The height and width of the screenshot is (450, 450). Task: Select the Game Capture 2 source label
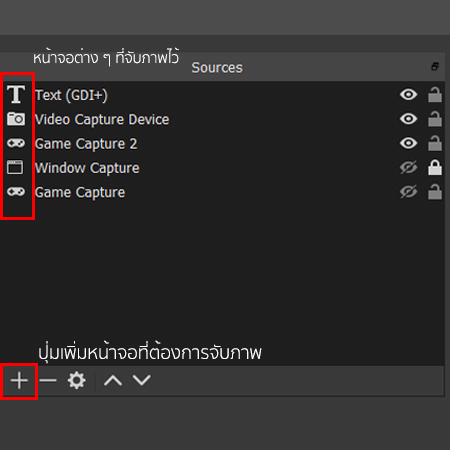86,144
